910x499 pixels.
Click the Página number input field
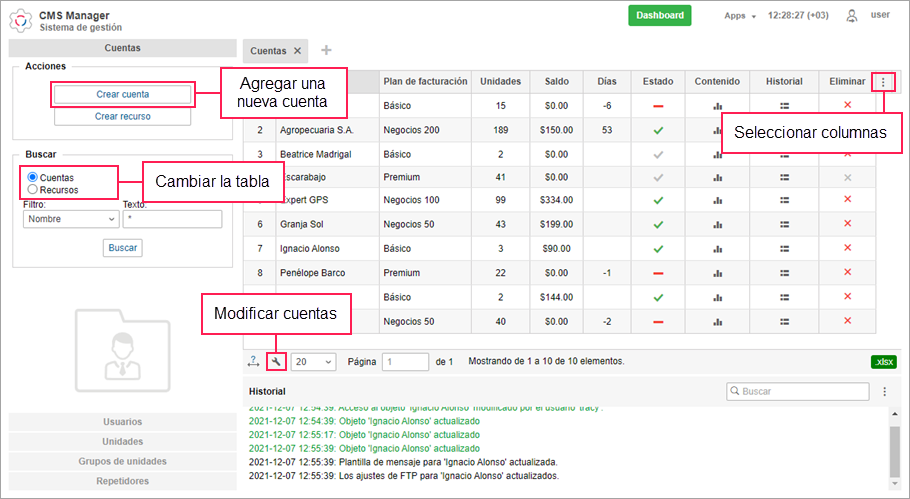click(405, 361)
